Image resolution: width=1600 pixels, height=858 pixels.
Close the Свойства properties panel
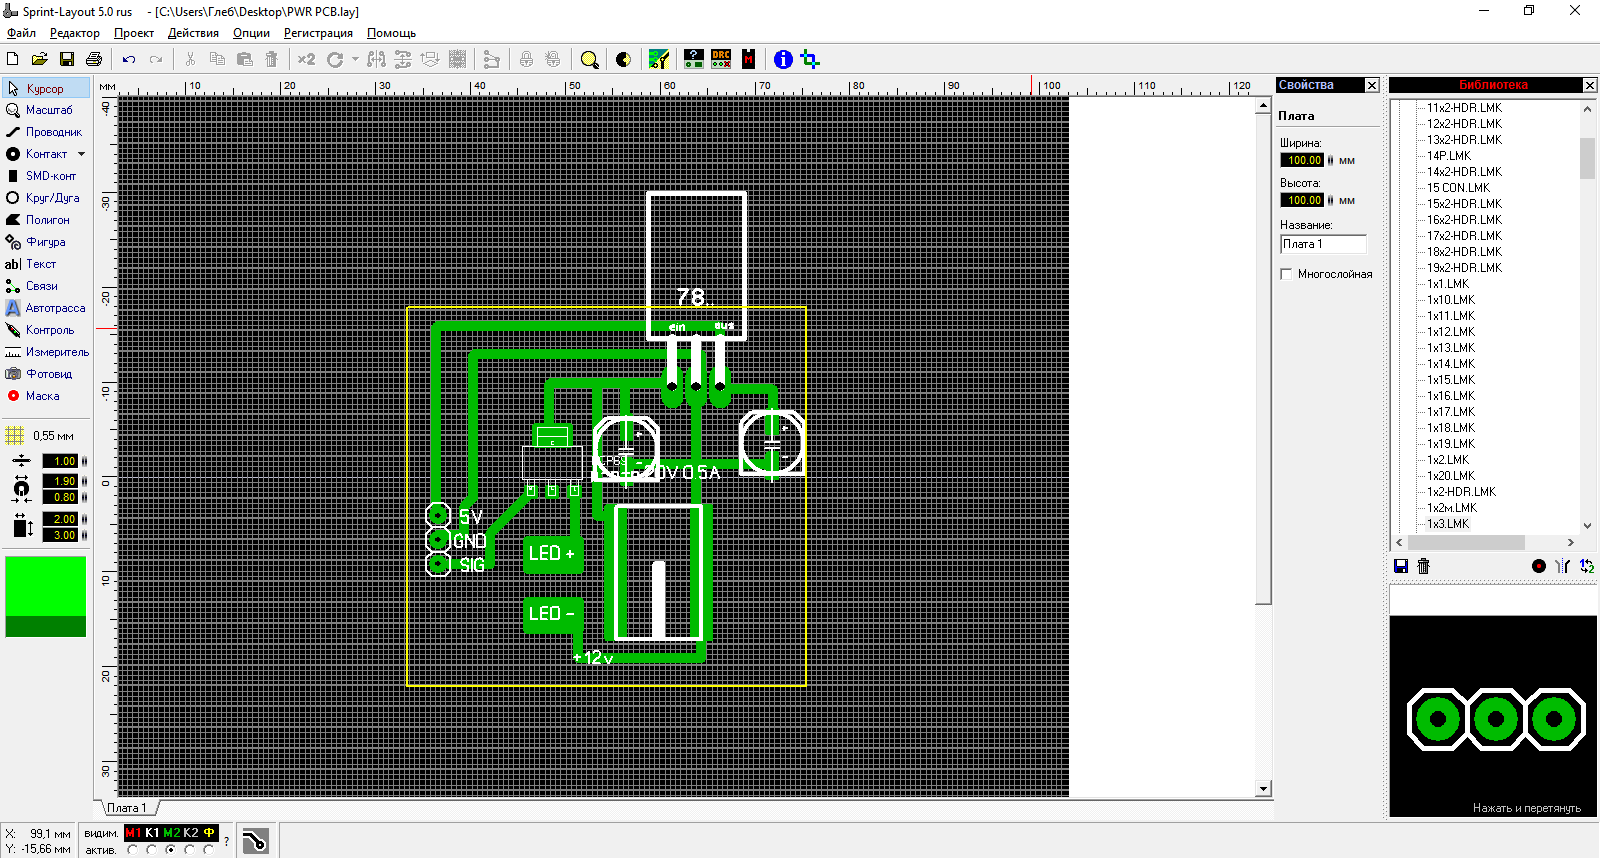click(x=1372, y=85)
